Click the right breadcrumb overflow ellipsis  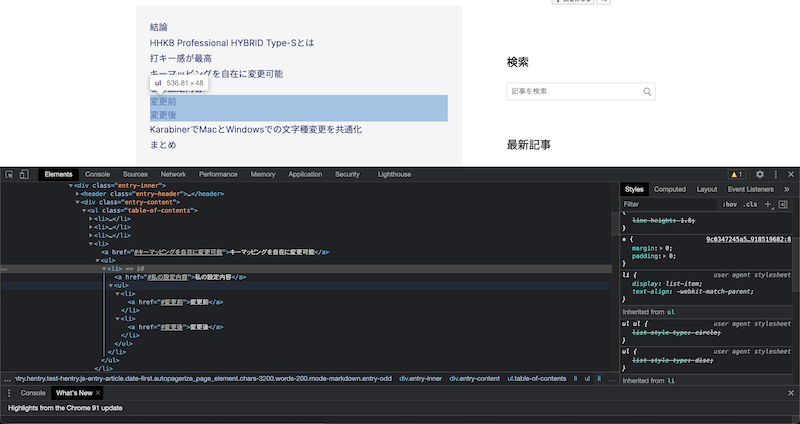(612, 380)
